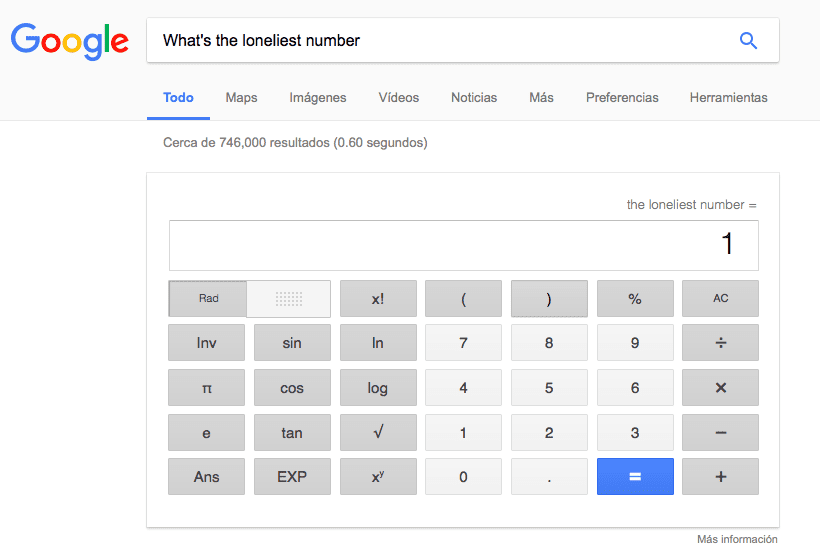This screenshot has height=551, width=820.
Task: Open the Más información link
Action: pos(736,539)
